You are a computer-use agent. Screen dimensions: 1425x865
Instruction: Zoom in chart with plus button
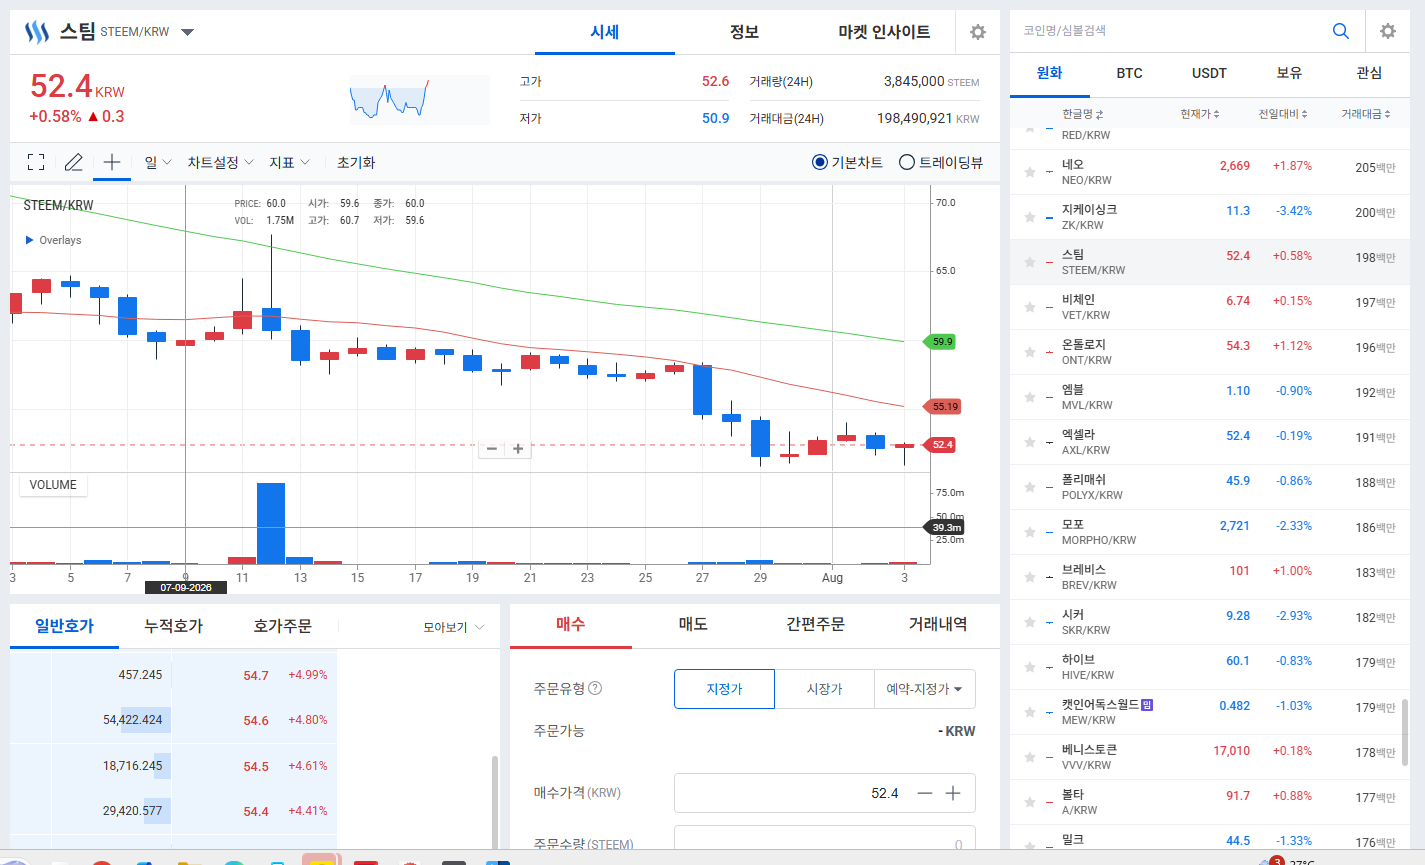click(518, 449)
